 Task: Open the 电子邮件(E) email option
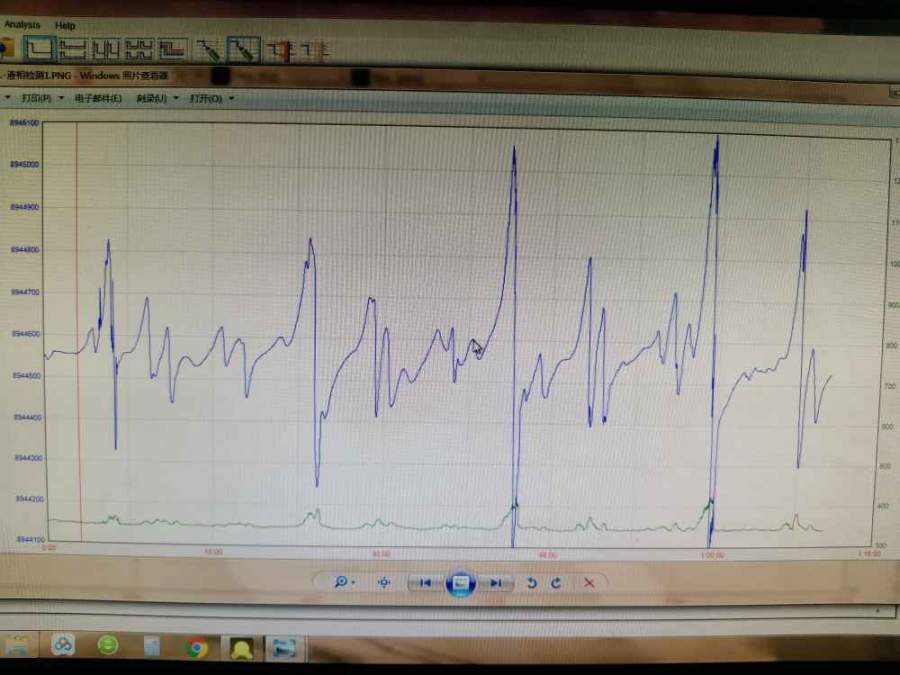coord(98,99)
